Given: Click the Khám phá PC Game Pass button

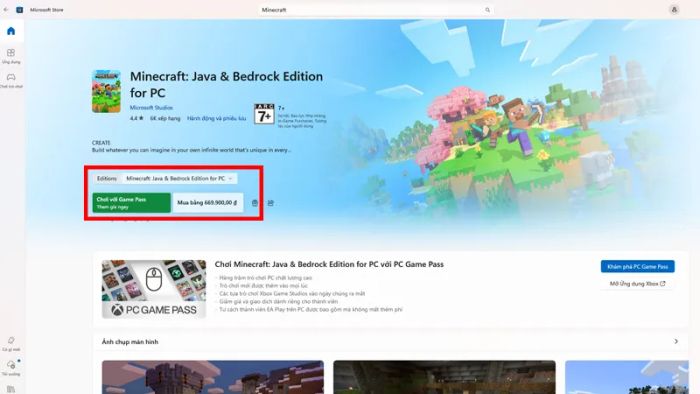Looking at the screenshot, I should [638, 266].
